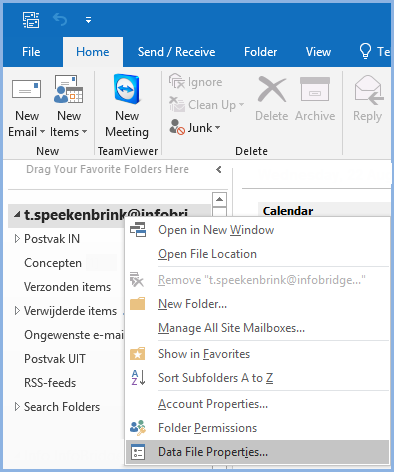This screenshot has height=472, width=394.
Task: Click the Undo arrow in title bar
Action: click(60, 20)
